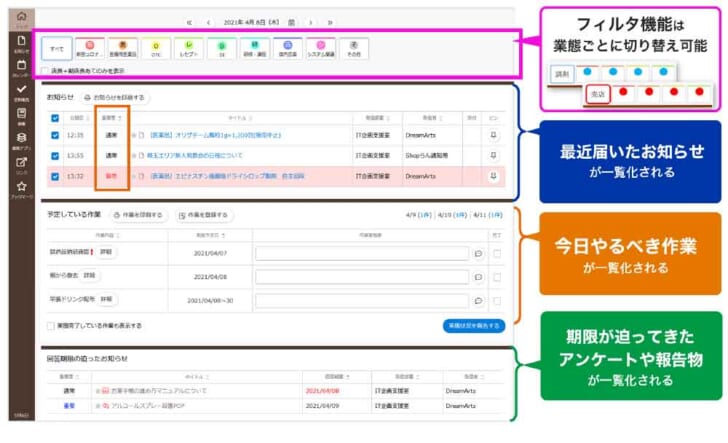Select the すべて filter tab
Image resolution: width=728 pixels, height=443 pixels.
pos(55,48)
